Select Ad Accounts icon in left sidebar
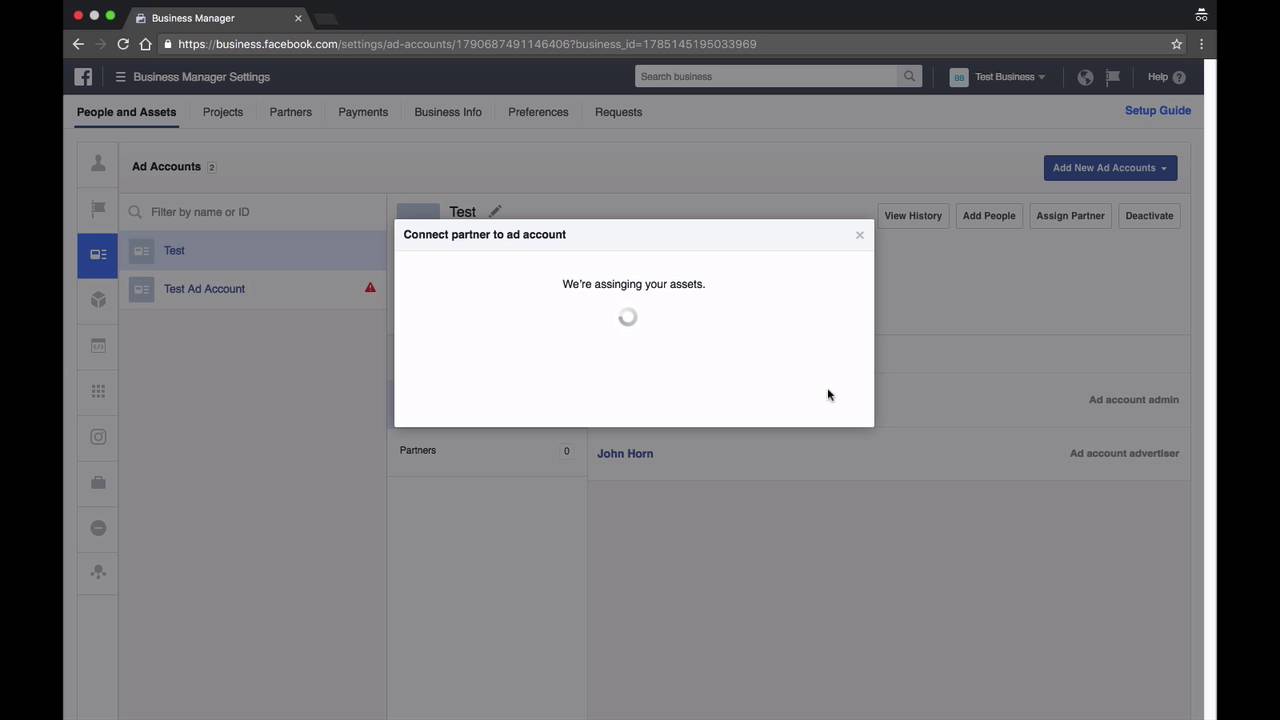Viewport: 1280px width, 720px height. [x=98, y=255]
